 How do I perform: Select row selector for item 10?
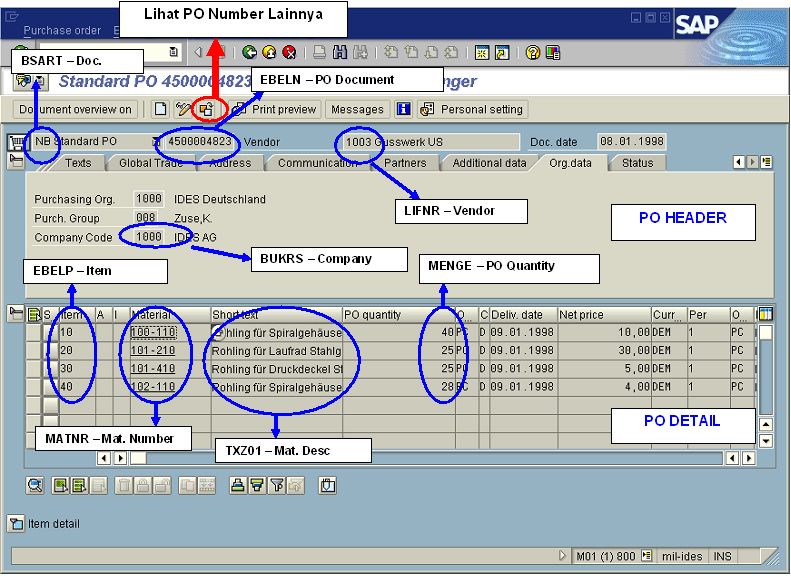click(33, 333)
